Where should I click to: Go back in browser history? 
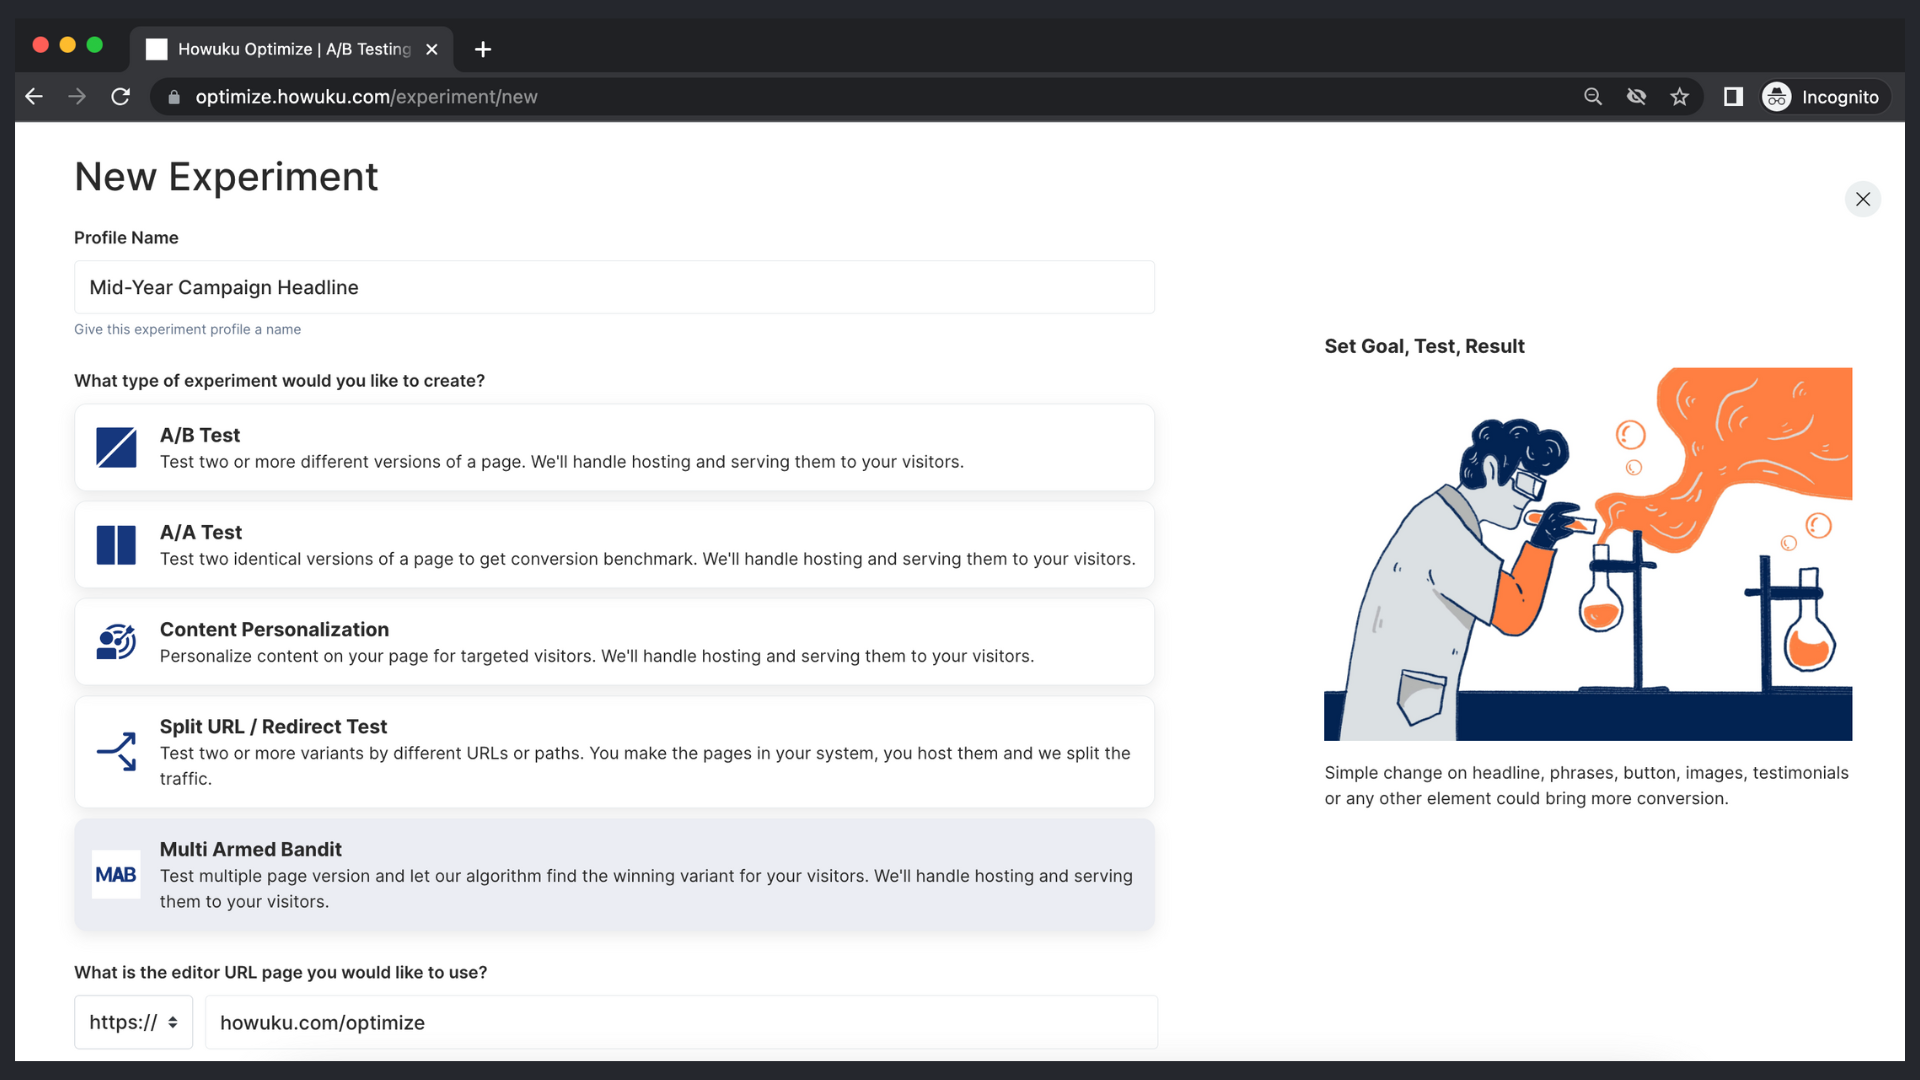(34, 97)
